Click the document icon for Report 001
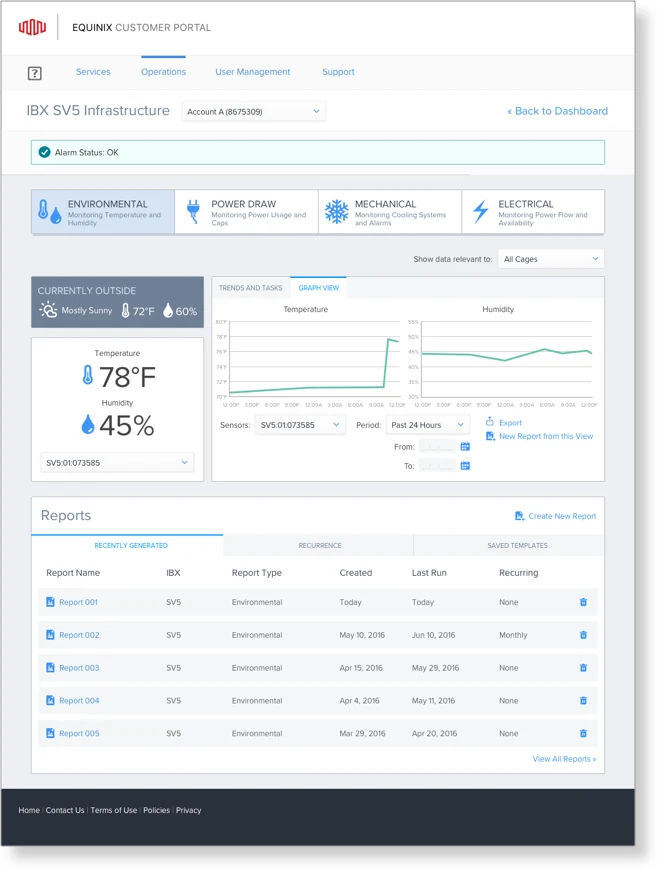The height and width of the screenshot is (870, 659). tap(50, 602)
